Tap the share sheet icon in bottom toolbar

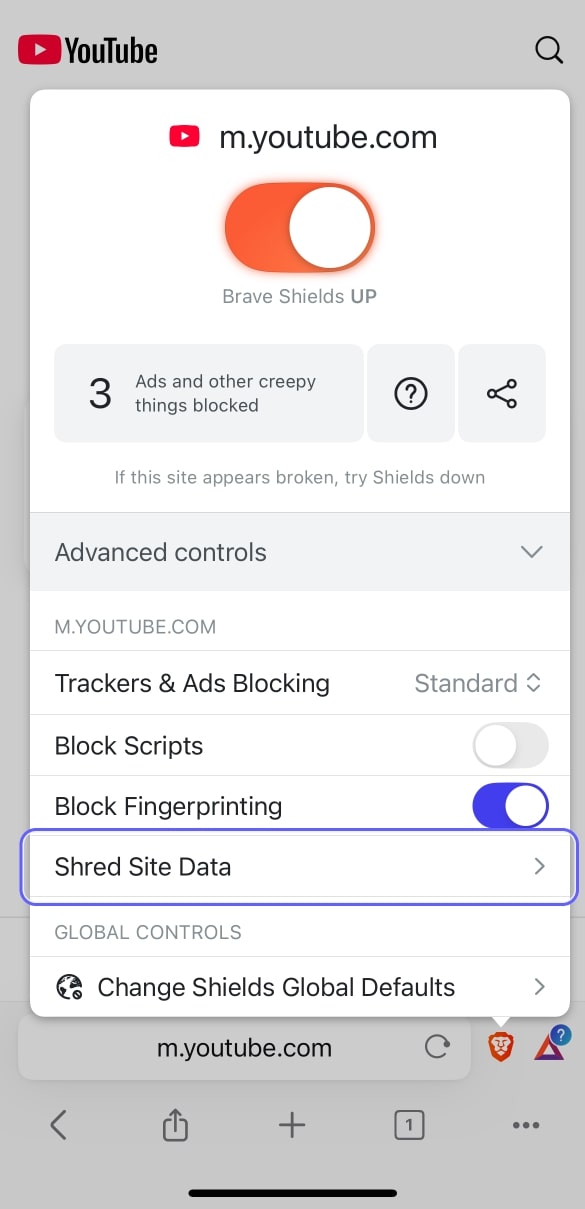(x=175, y=1125)
